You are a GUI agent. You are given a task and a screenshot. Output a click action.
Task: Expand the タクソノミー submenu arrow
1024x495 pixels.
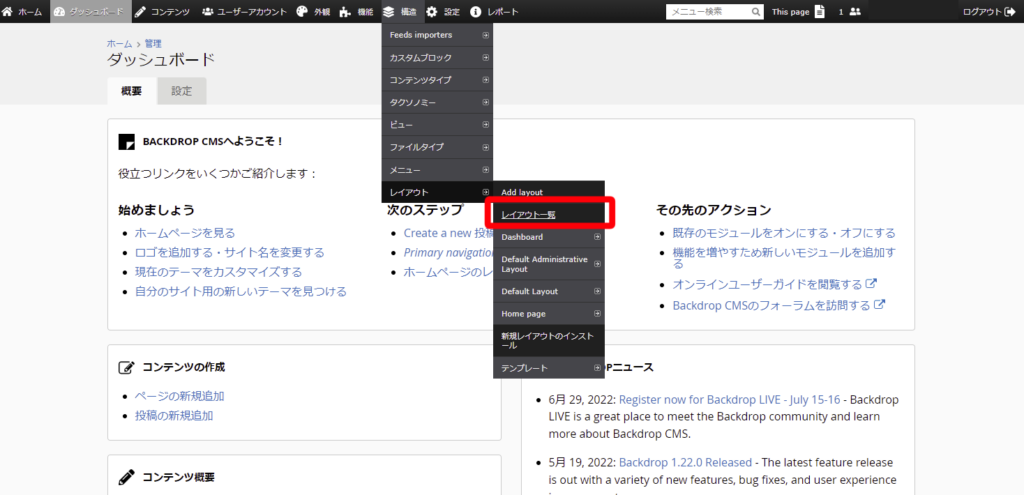point(485,103)
